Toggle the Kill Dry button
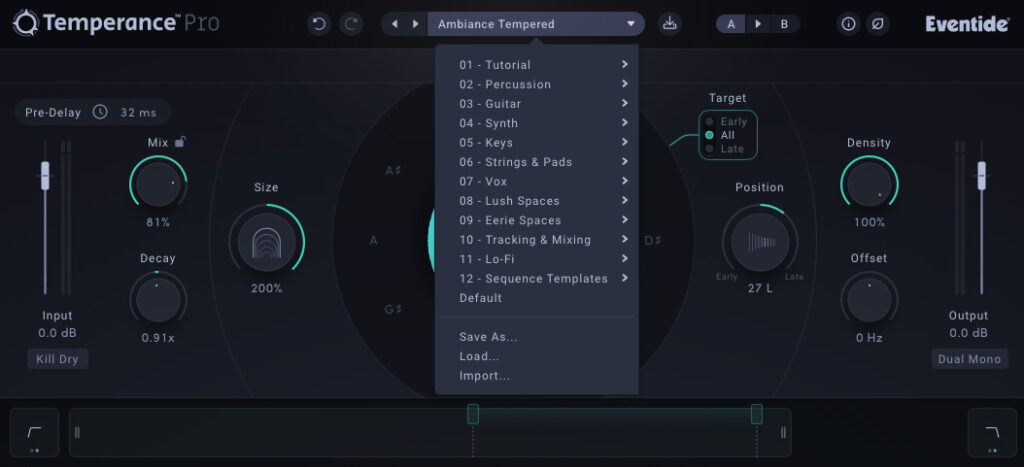Viewport: 1024px width, 467px height. point(57,359)
